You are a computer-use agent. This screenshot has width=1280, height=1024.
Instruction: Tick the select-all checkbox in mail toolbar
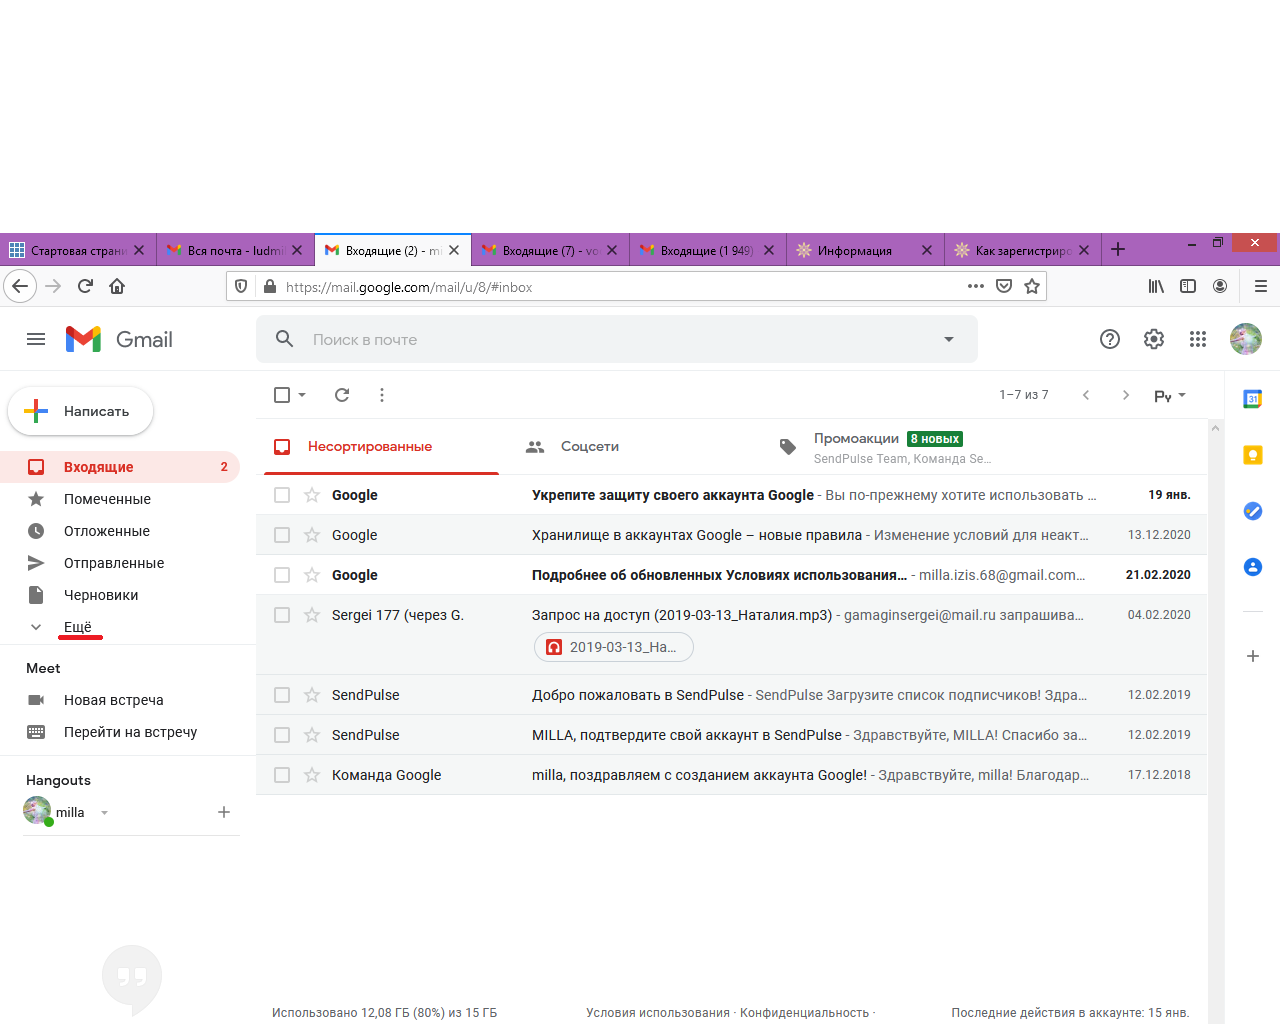pos(282,395)
